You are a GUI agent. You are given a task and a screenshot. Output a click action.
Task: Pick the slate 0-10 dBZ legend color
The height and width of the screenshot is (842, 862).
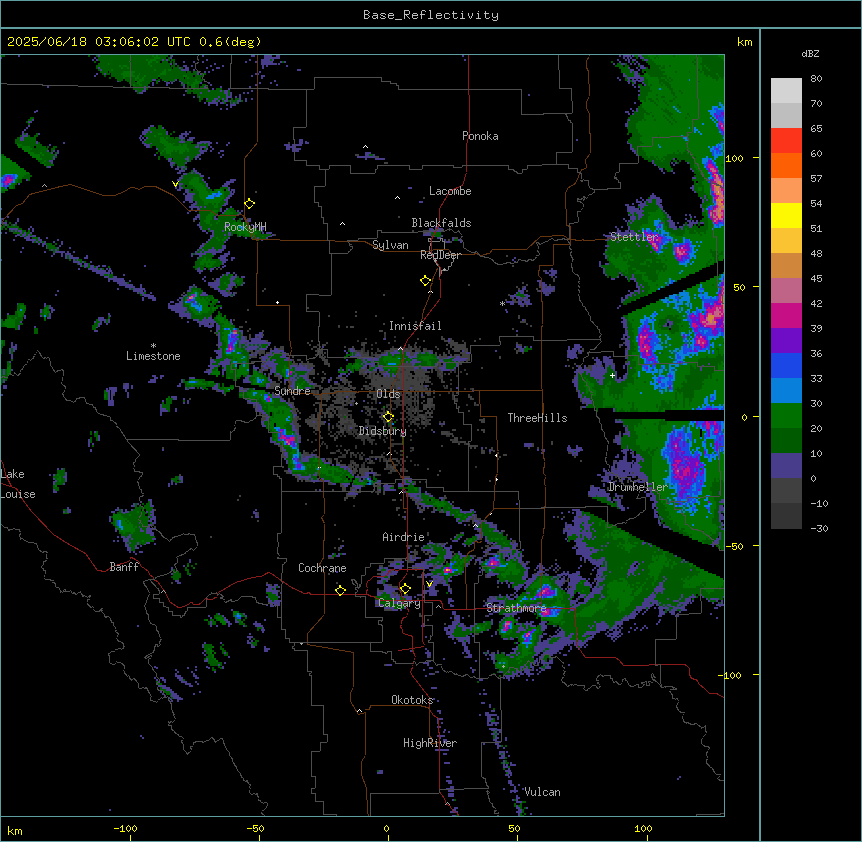coord(786,466)
